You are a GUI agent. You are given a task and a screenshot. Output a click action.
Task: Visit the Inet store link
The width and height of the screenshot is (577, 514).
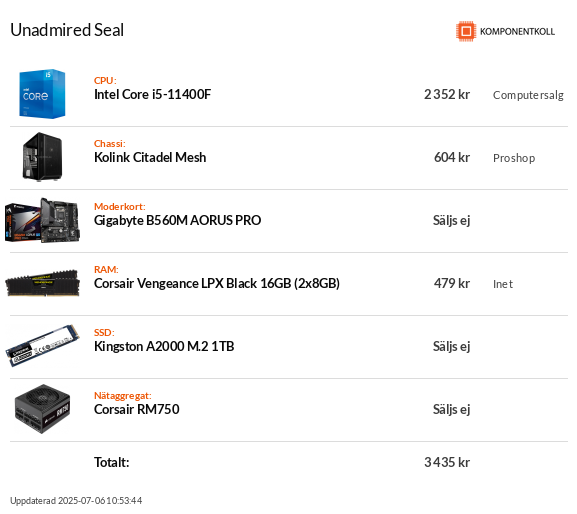[x=503, y=284]
